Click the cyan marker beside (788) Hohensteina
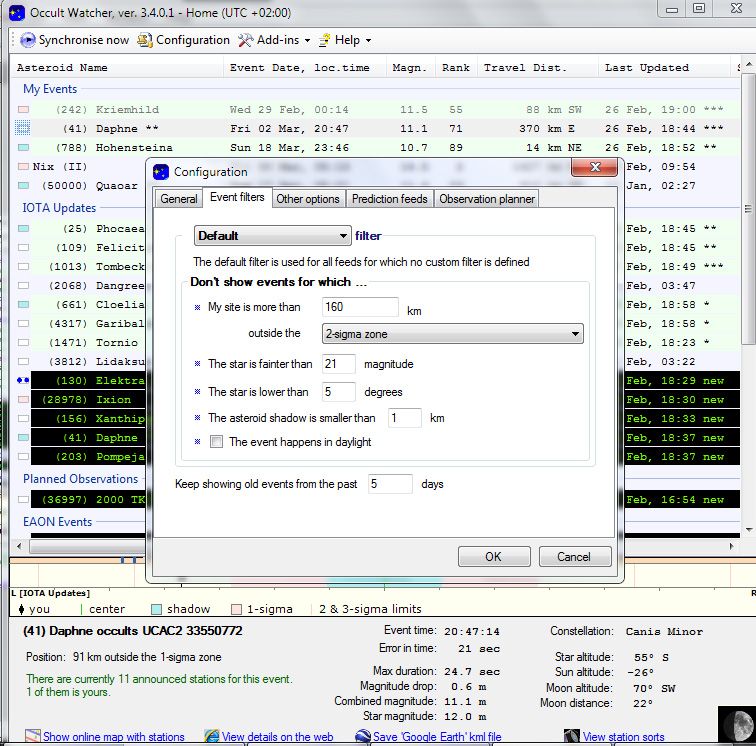This screenshot has width=756, height=746. (23, 148)
